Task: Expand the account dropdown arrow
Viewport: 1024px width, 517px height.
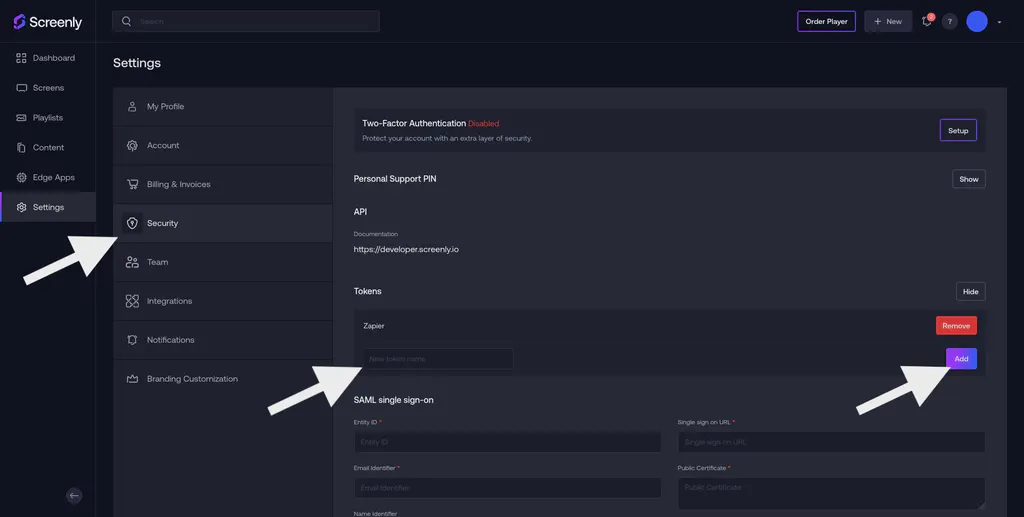Action: (999, 22)
